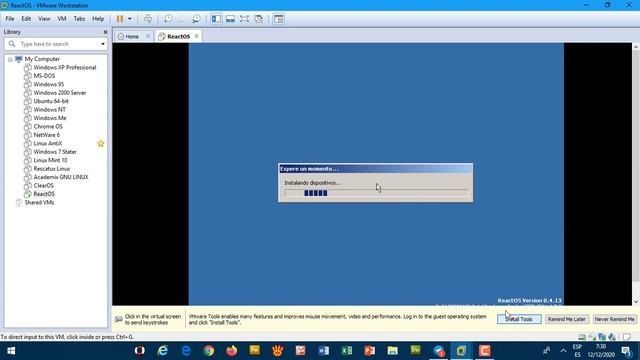The image size is (640, 360).
Task: Select Windows 7 Stater VM
Action: 55,152
